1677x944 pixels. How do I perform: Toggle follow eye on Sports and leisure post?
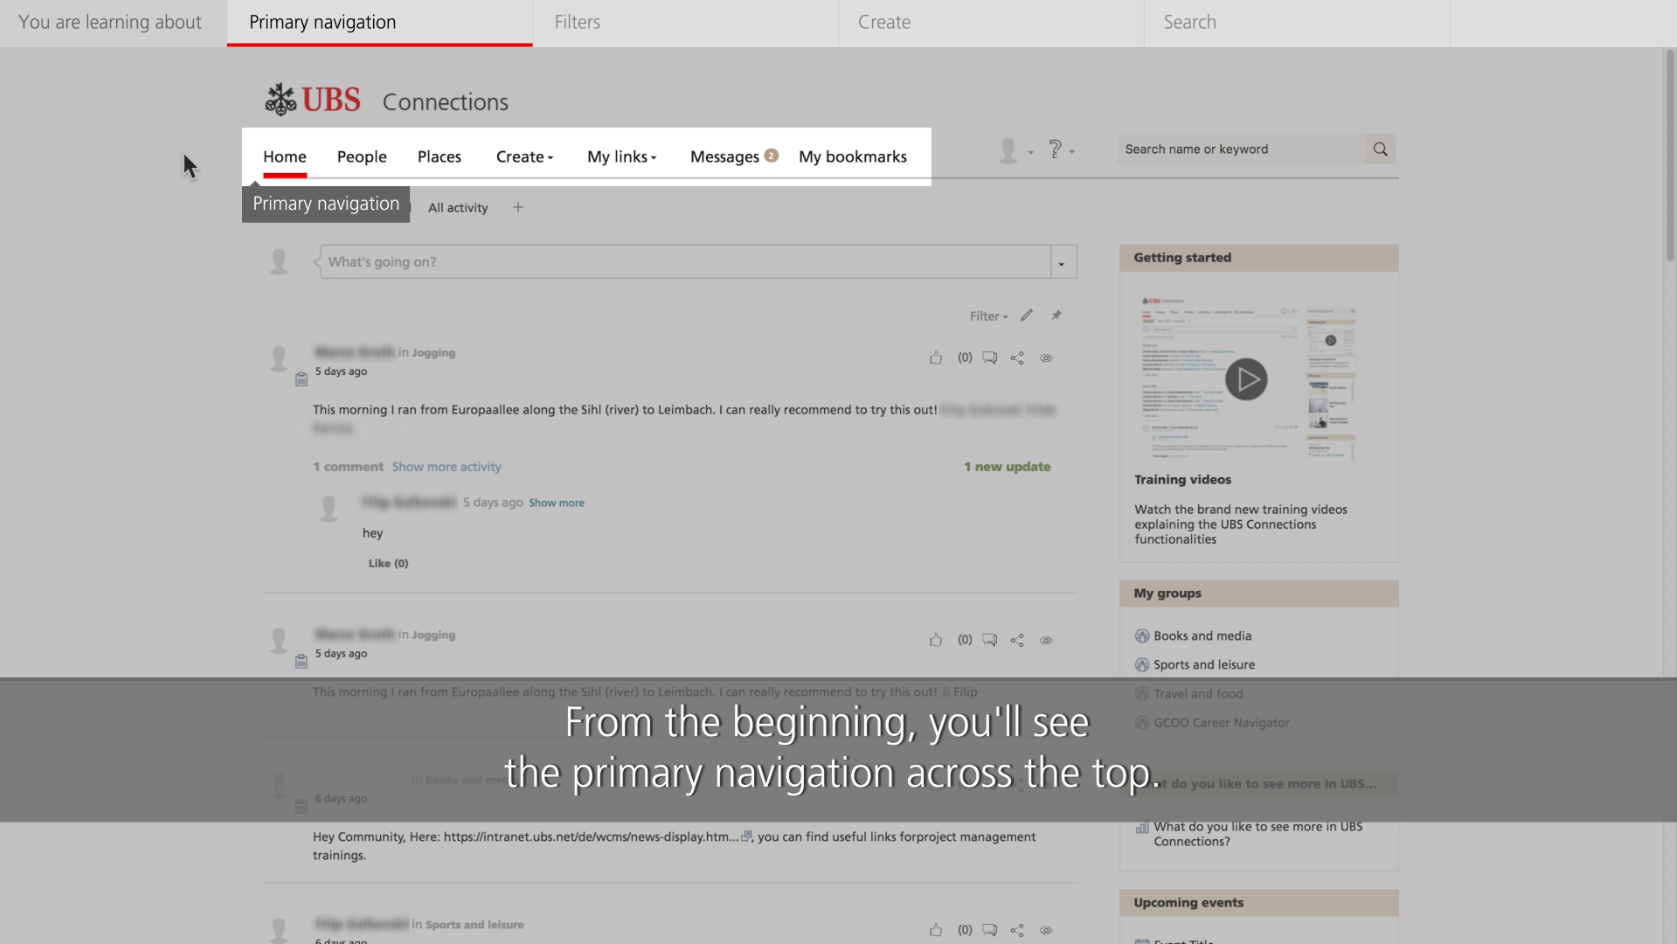(x=1046, y=930)
